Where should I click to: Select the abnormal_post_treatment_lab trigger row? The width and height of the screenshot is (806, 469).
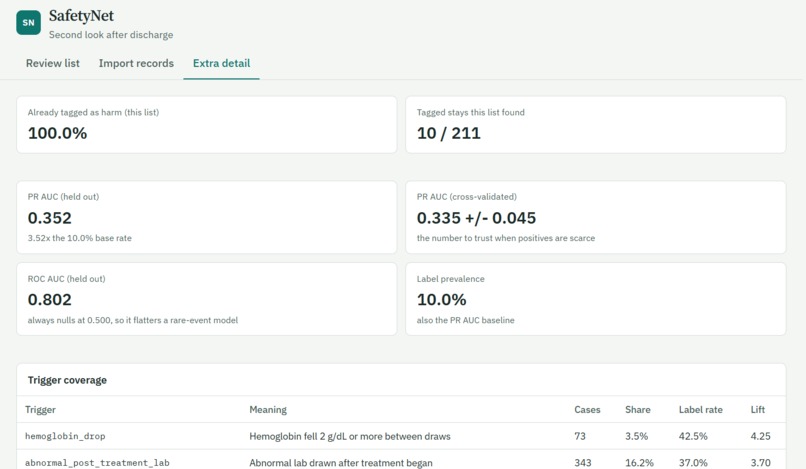401,460
